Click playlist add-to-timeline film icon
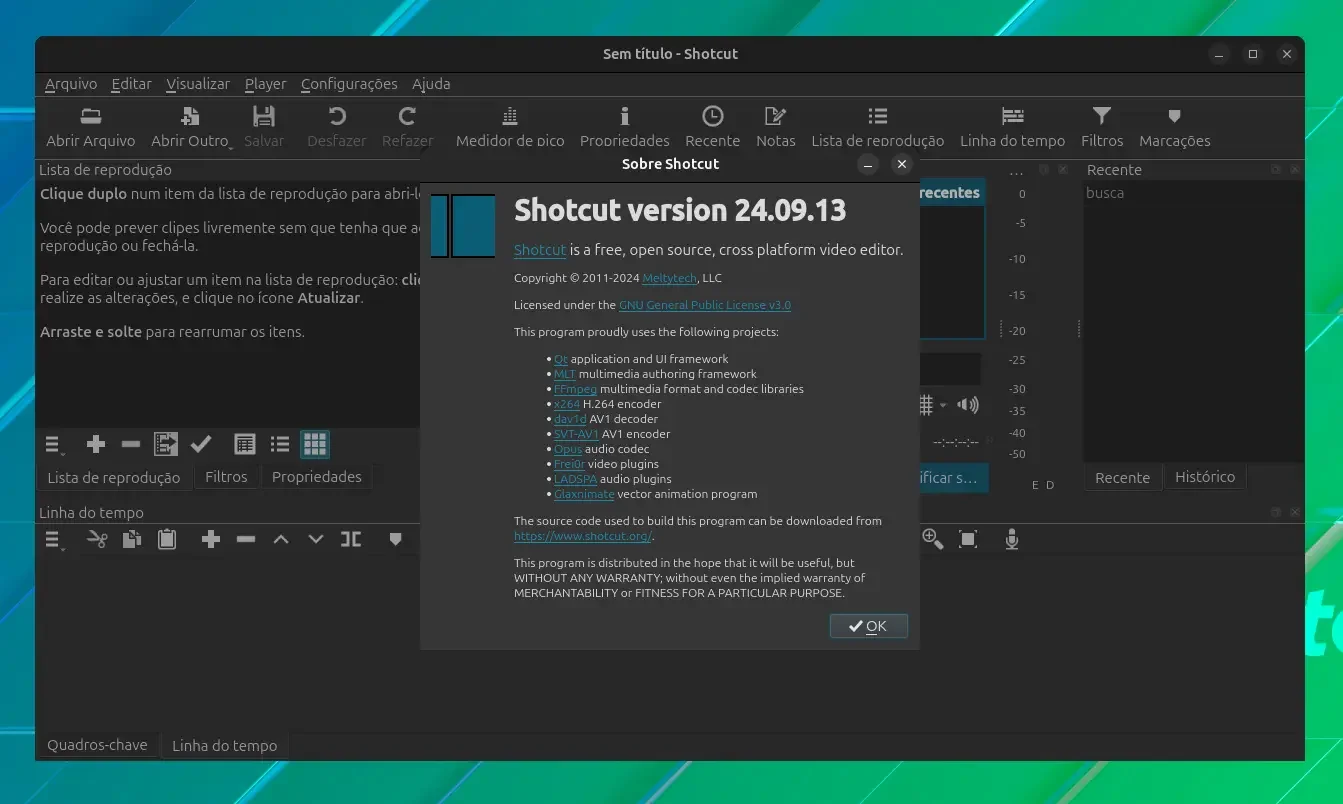This screenshot has height=804, width=1343. point(166,444)
